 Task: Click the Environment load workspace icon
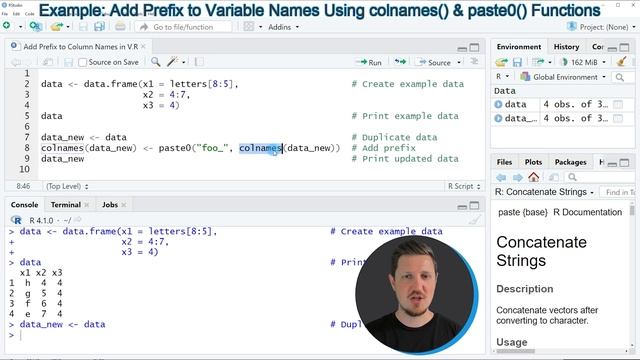(502, 62)
